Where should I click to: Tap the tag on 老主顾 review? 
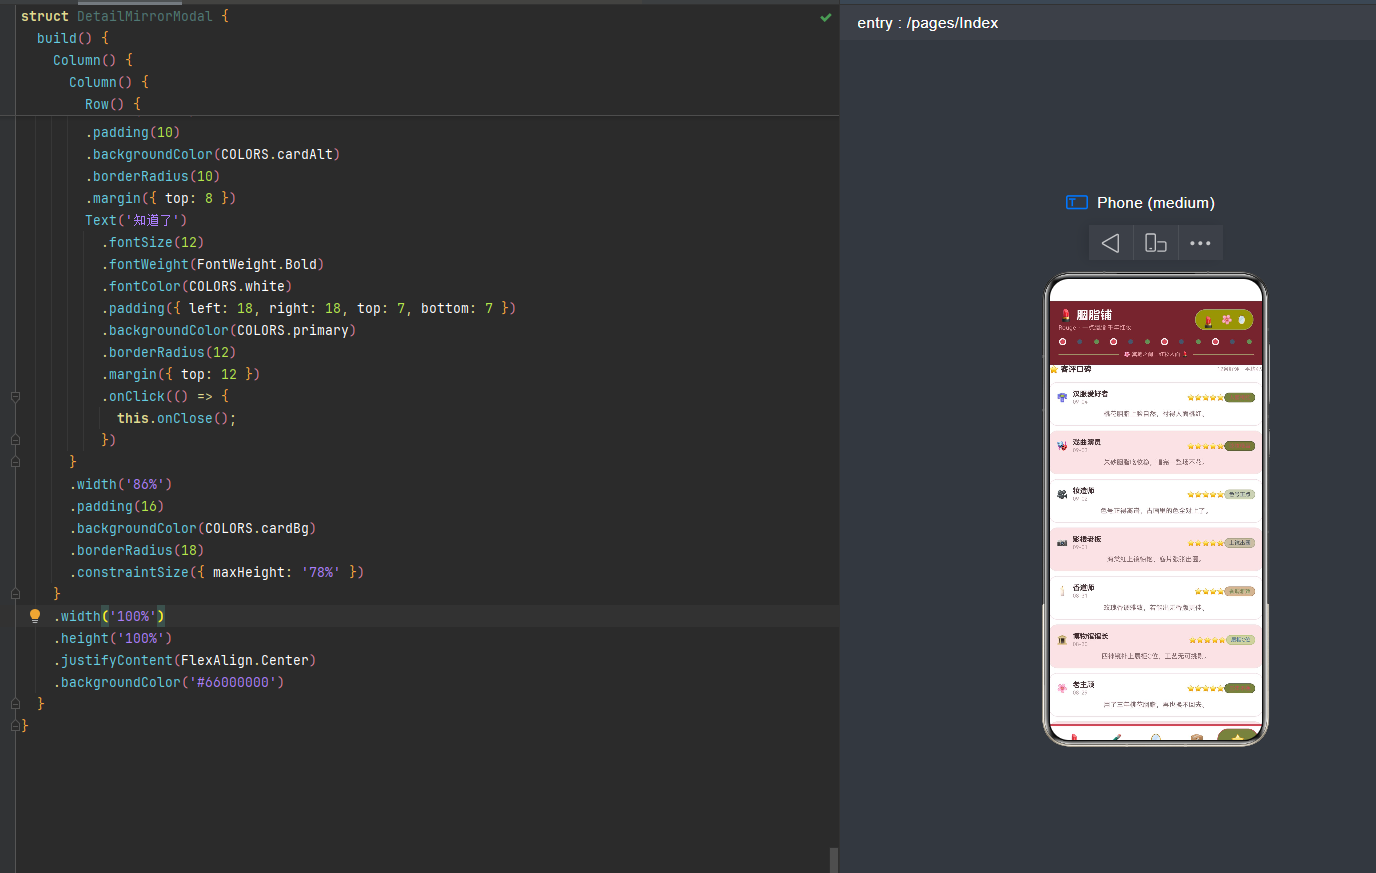(x=1240, y=688)
